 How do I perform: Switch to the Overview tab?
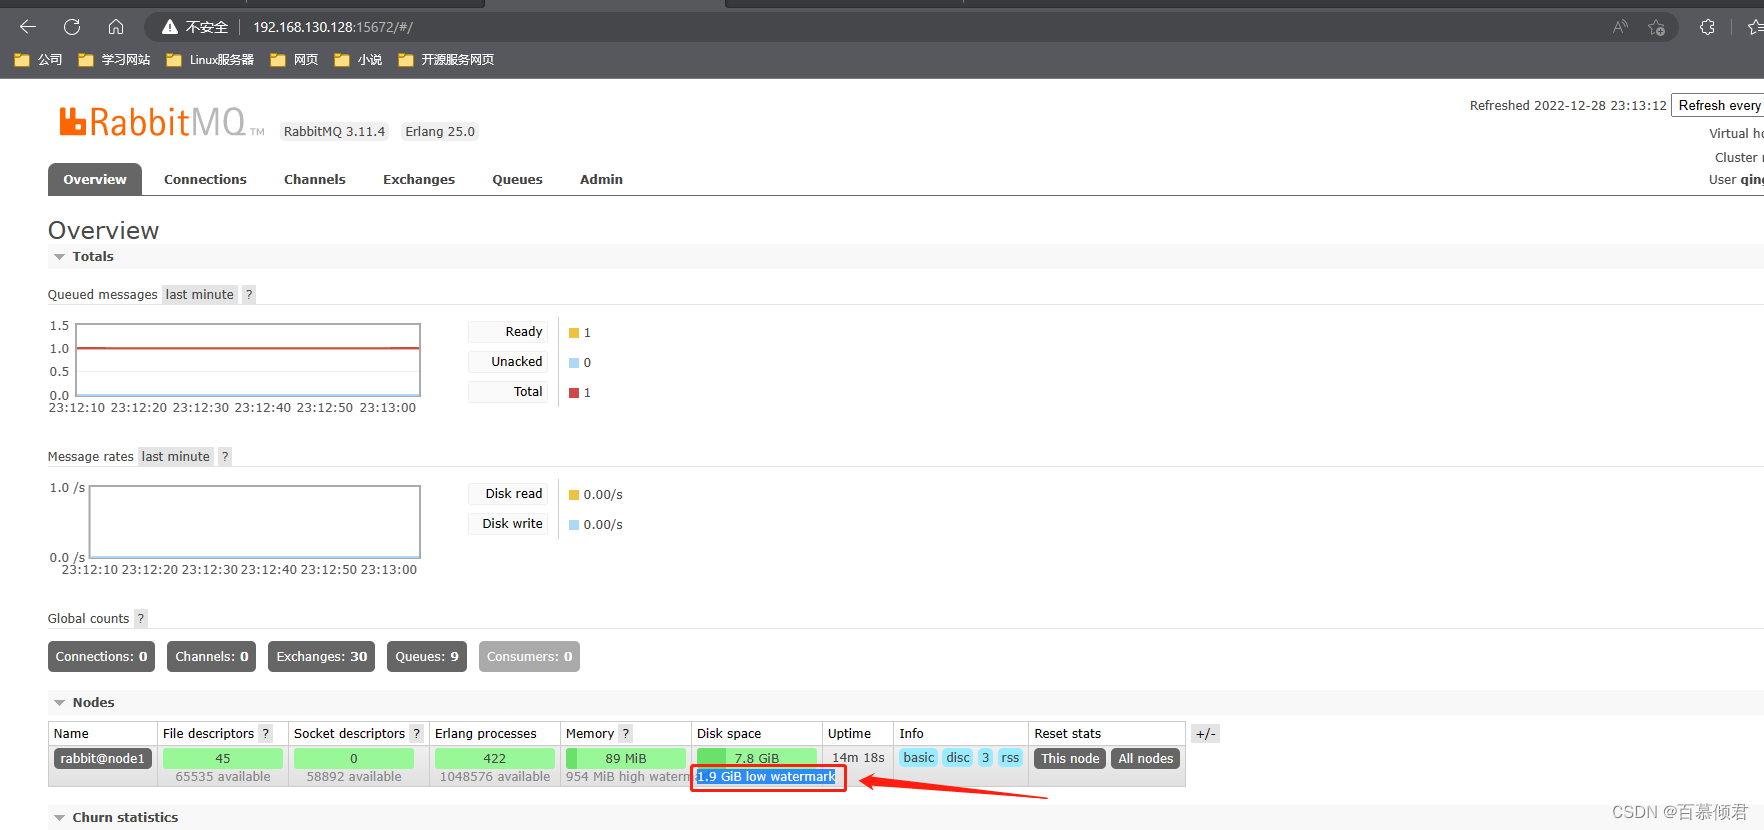pos(95,179)
